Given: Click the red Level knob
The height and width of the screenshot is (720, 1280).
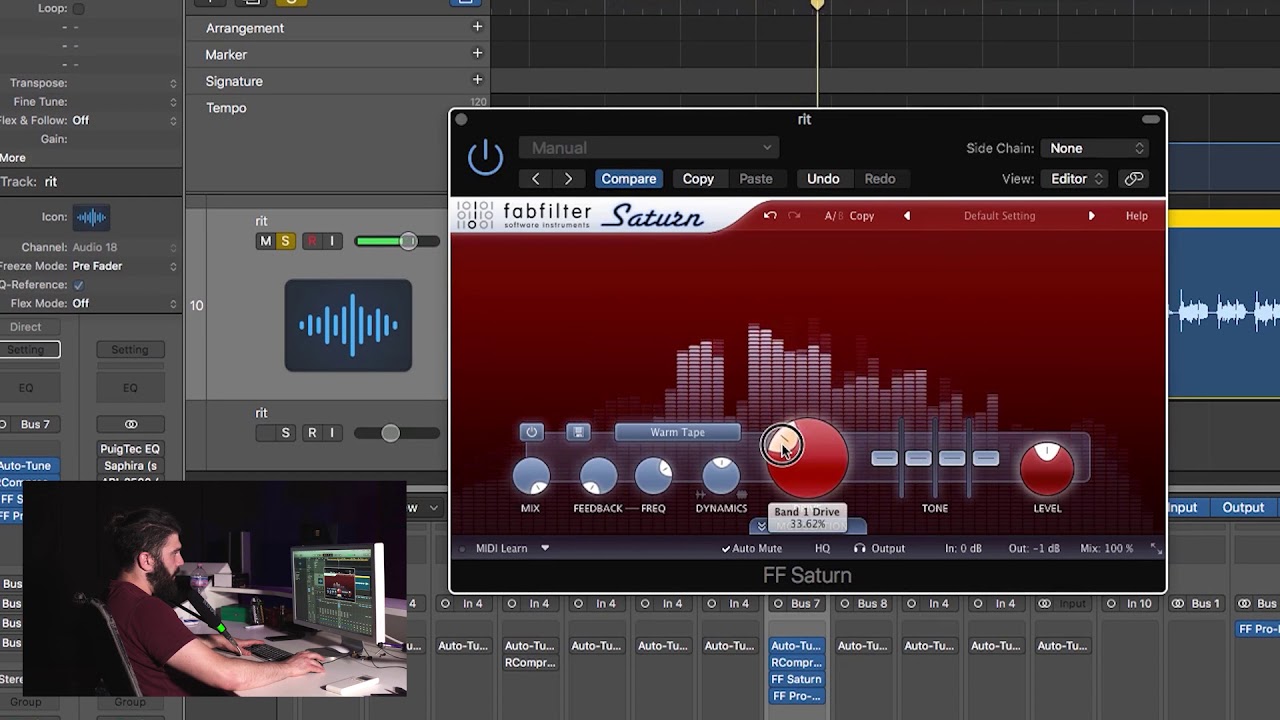Looking at the screenshot, I should [1047, 468].
